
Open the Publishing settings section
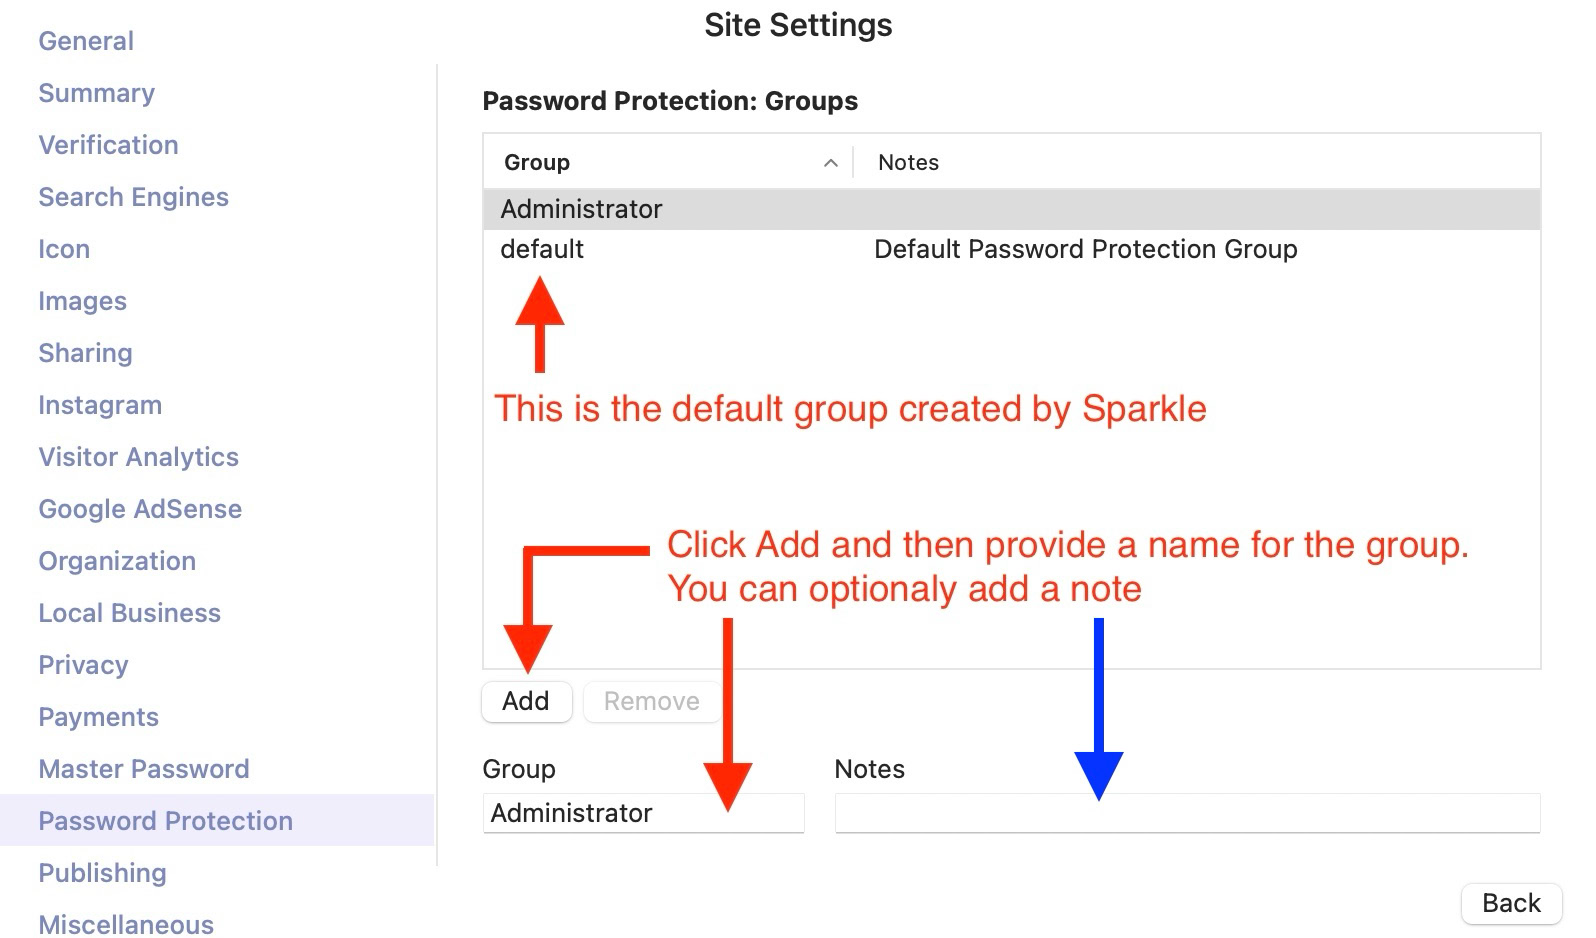click(x=102, y=873)
